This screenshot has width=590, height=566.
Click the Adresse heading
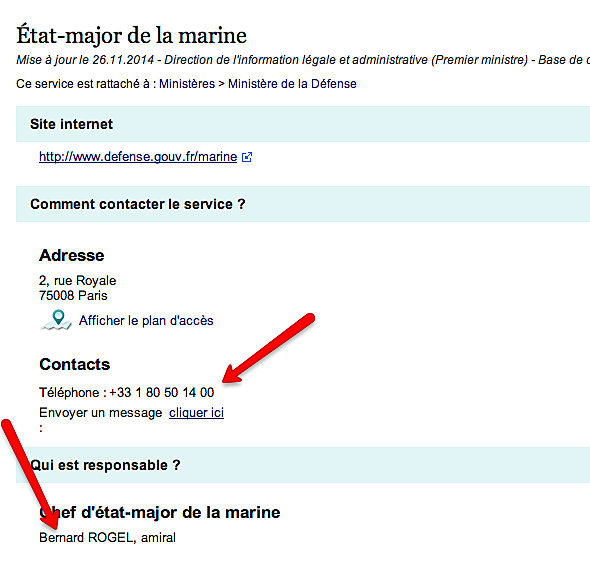[71, 255]
